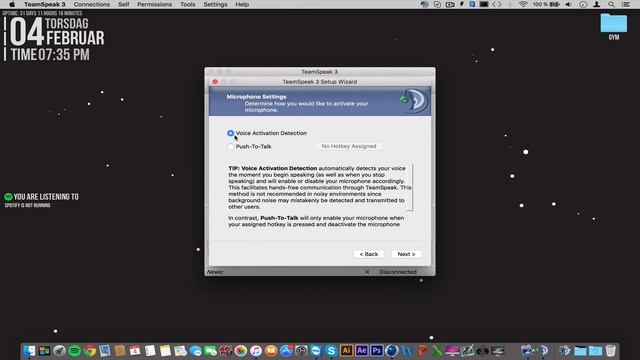The height and width of the screenshot is (360, 640).
Task: Open Launchpad rocket icon in dock
Action: pos(60,351)
